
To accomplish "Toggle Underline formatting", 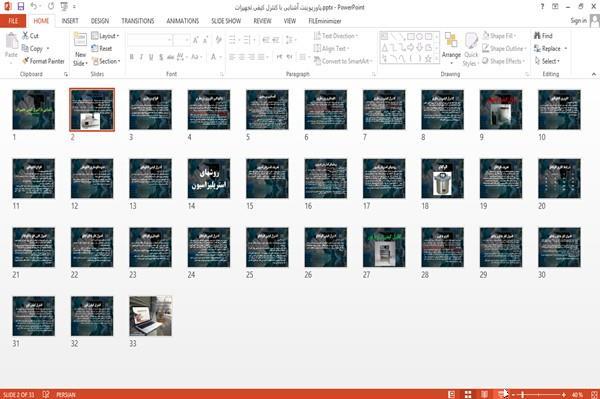I will point(151,57).
